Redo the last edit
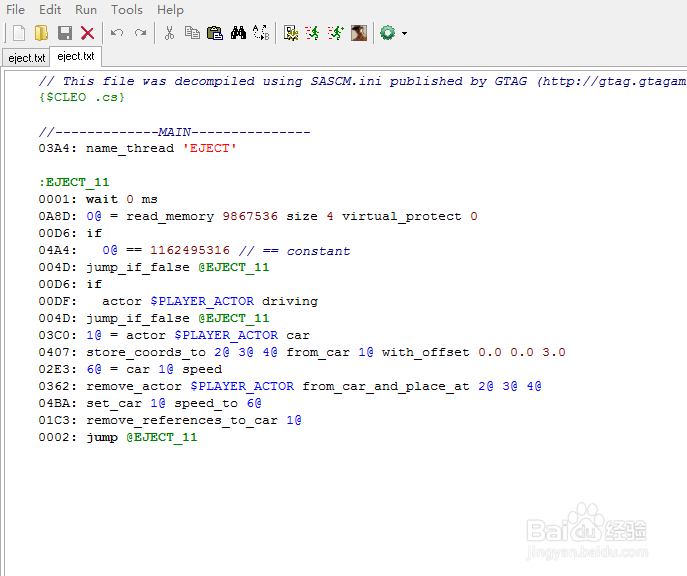 coord(140,33)
